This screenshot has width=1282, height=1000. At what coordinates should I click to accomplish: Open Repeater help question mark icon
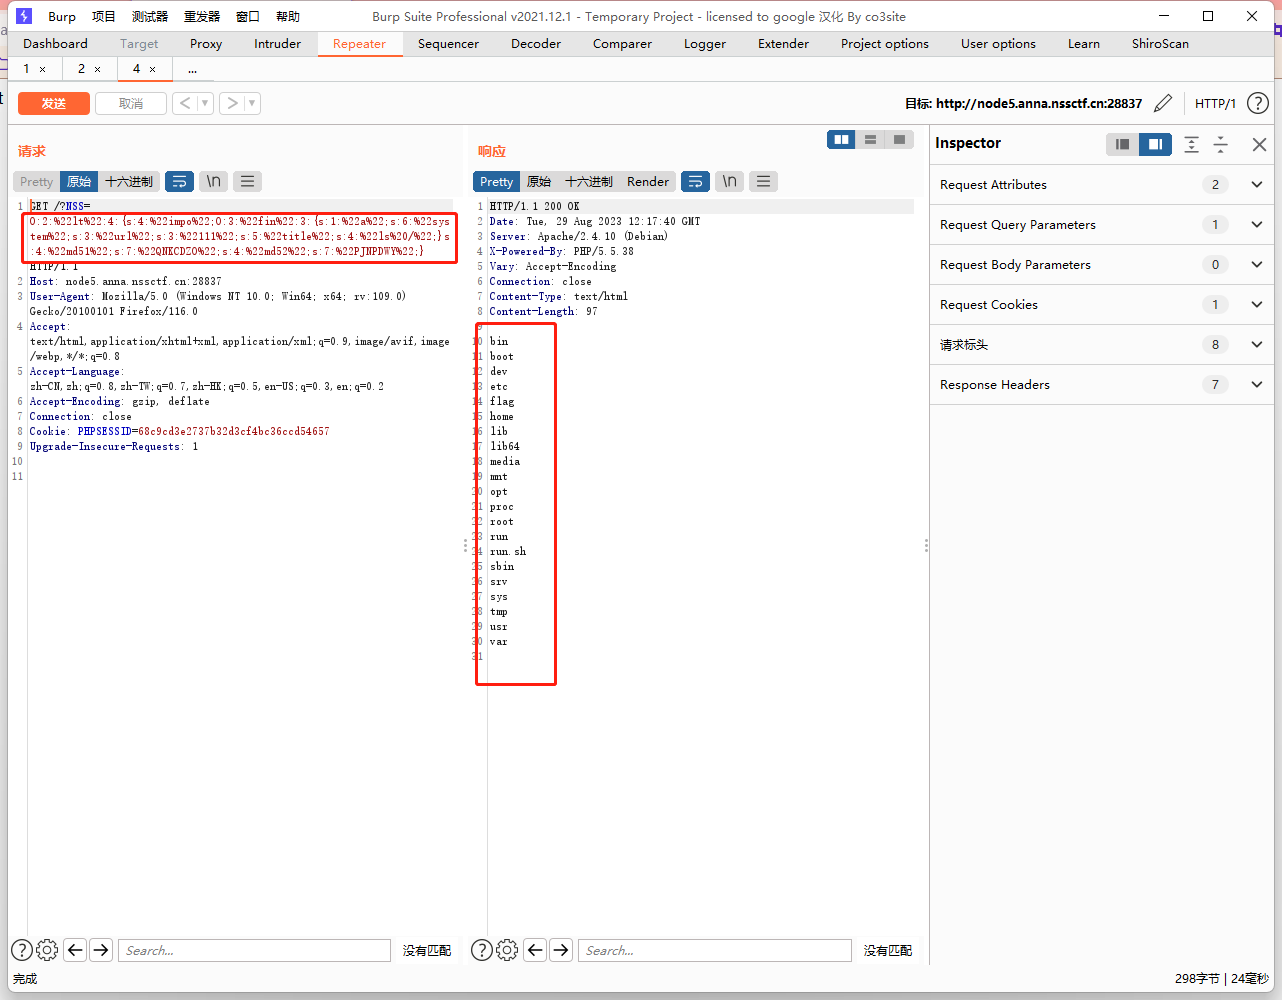point(1258,103)
